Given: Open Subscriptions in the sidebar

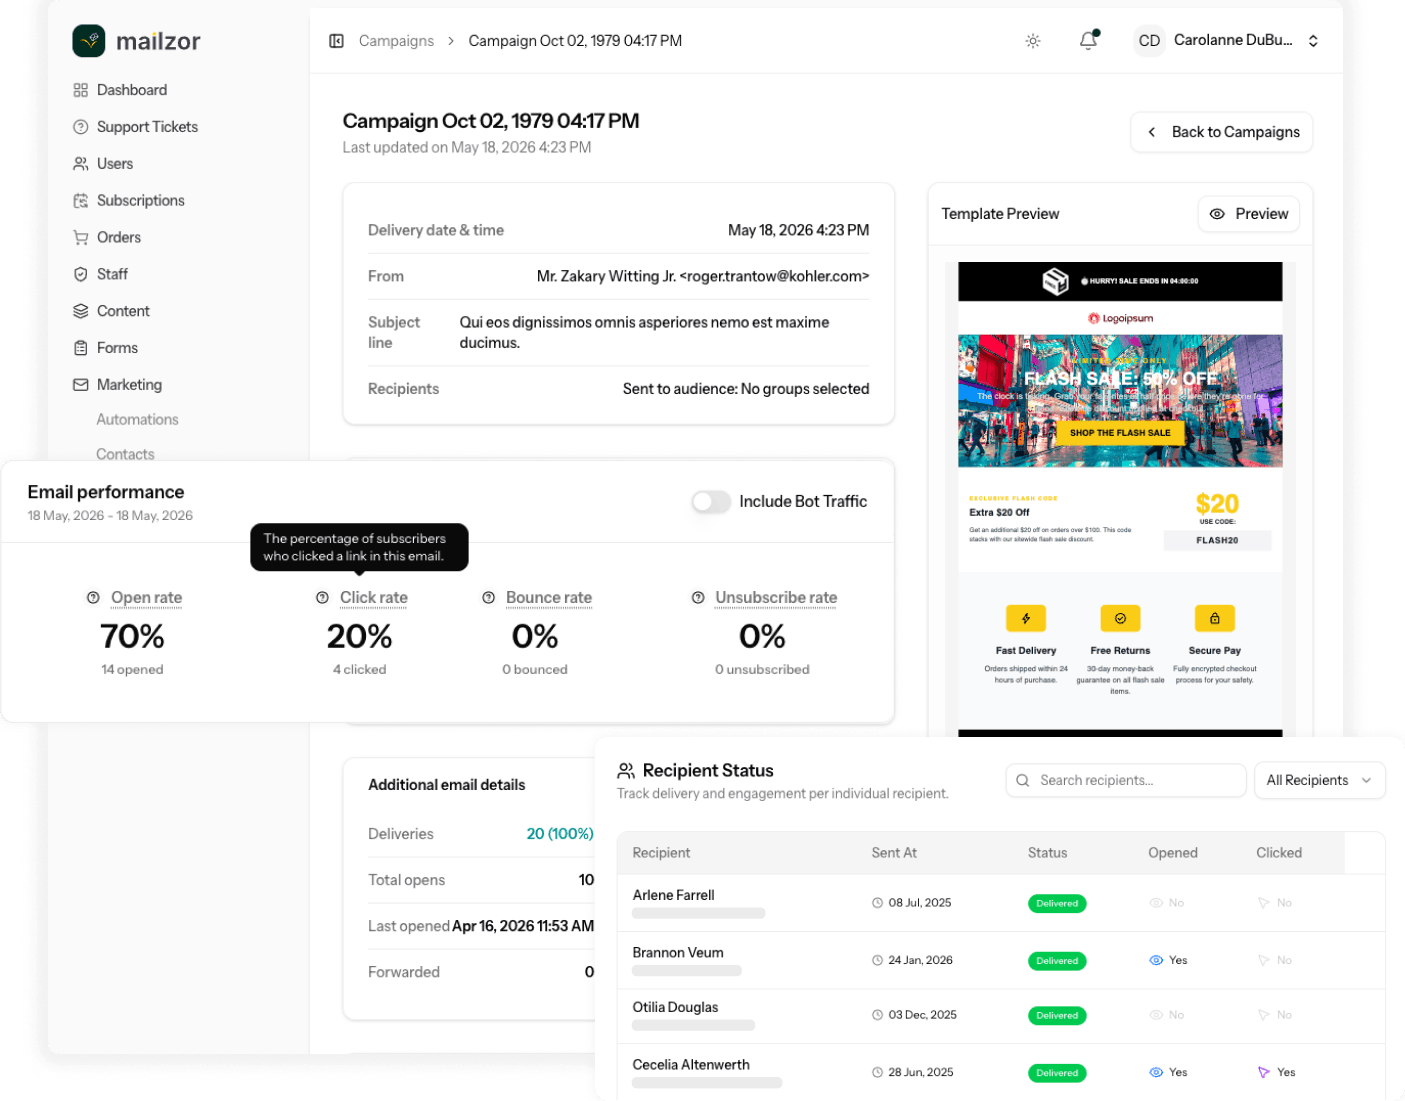Looking at the screenshot, I should point(141,201).
